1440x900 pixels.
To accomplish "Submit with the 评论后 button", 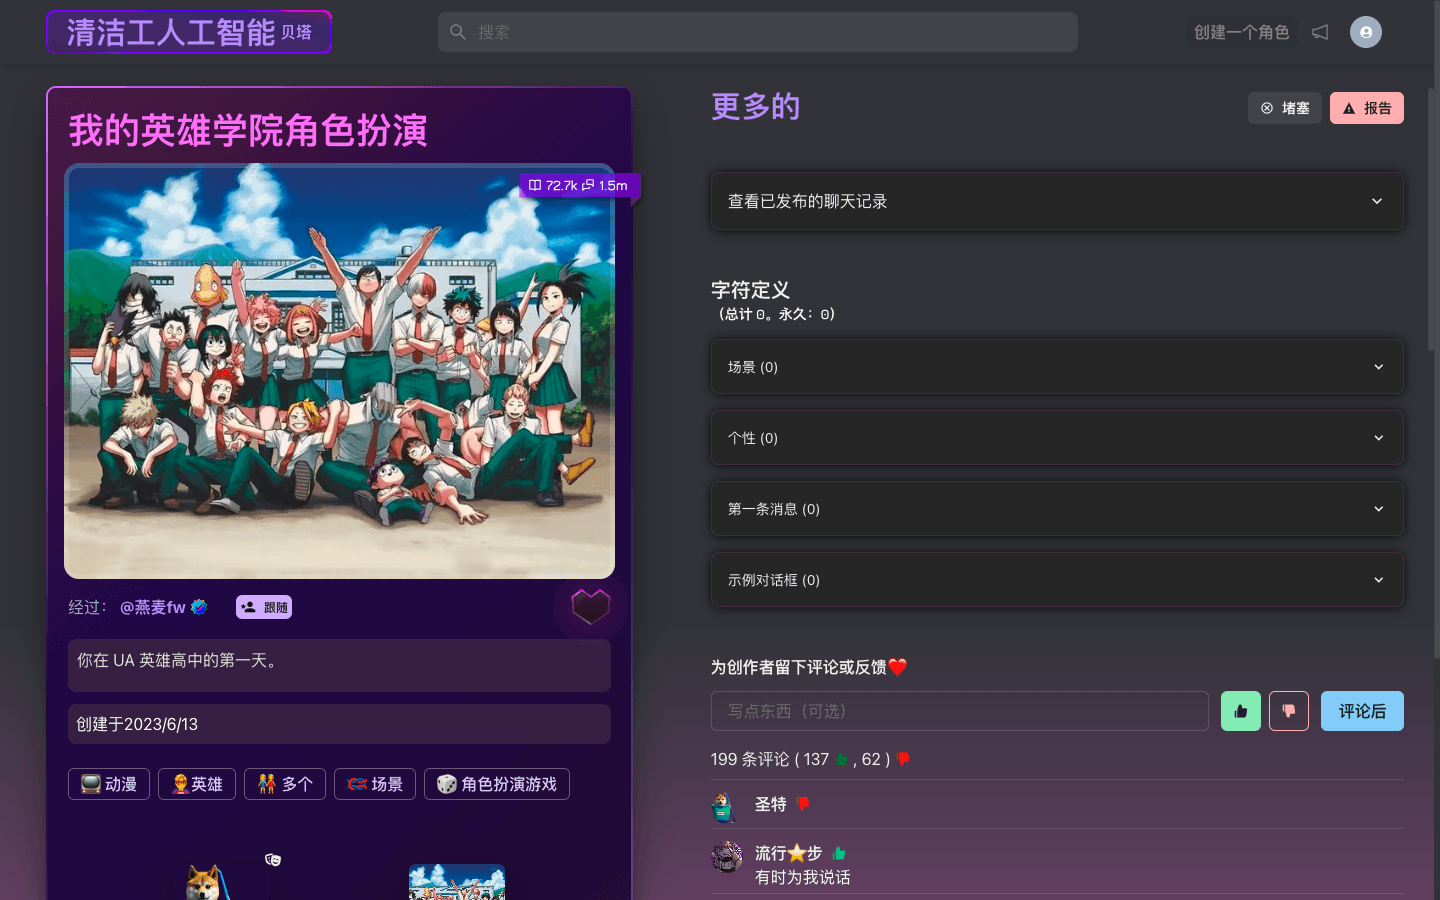I will pyautogui.click(x=1362, y=711).
